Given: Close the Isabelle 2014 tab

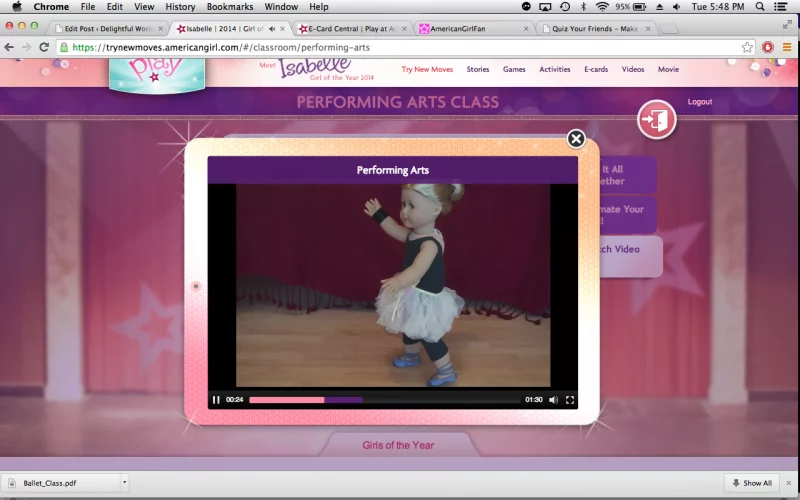Looking at the screenshot, I should pos(282,29).
